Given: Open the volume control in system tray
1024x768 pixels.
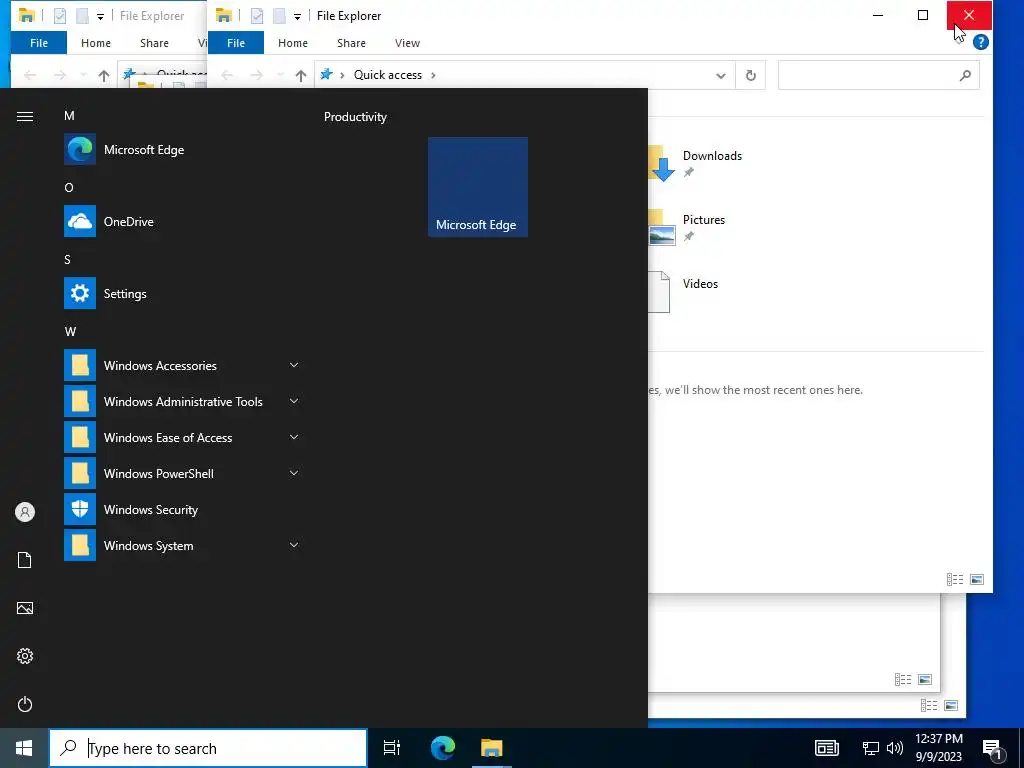Looking at the screenshot, I should 895,748.
